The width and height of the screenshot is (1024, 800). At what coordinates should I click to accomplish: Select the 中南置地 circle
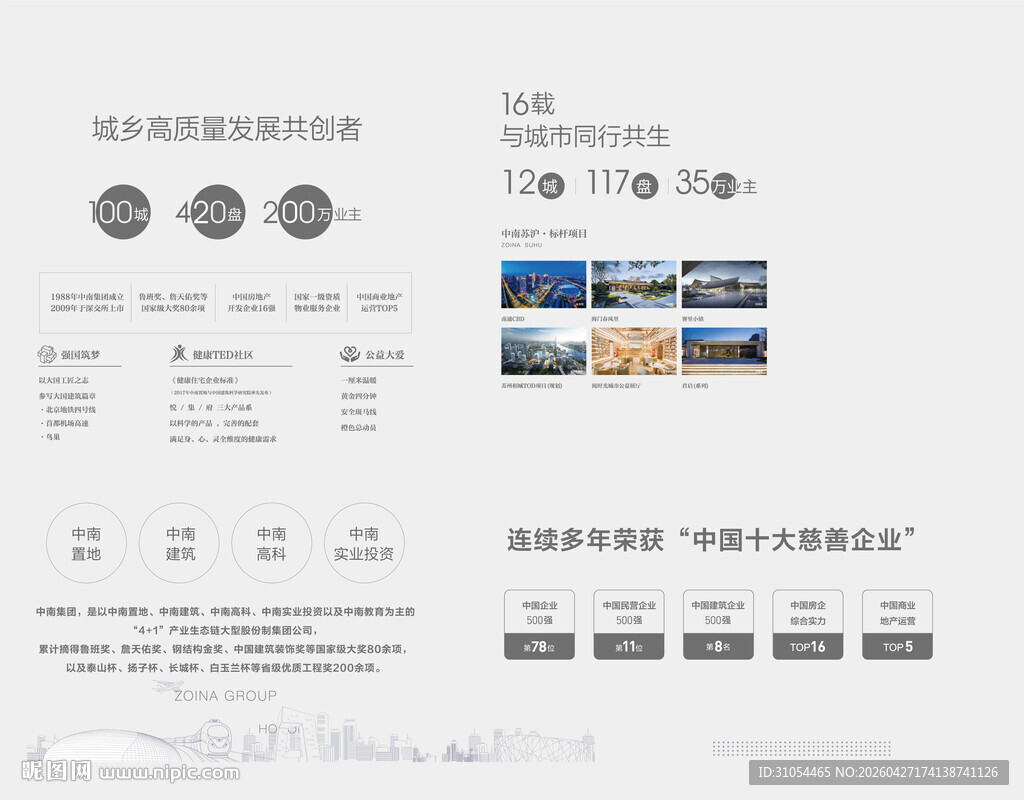pyautogui.click(x=86, y=543)
